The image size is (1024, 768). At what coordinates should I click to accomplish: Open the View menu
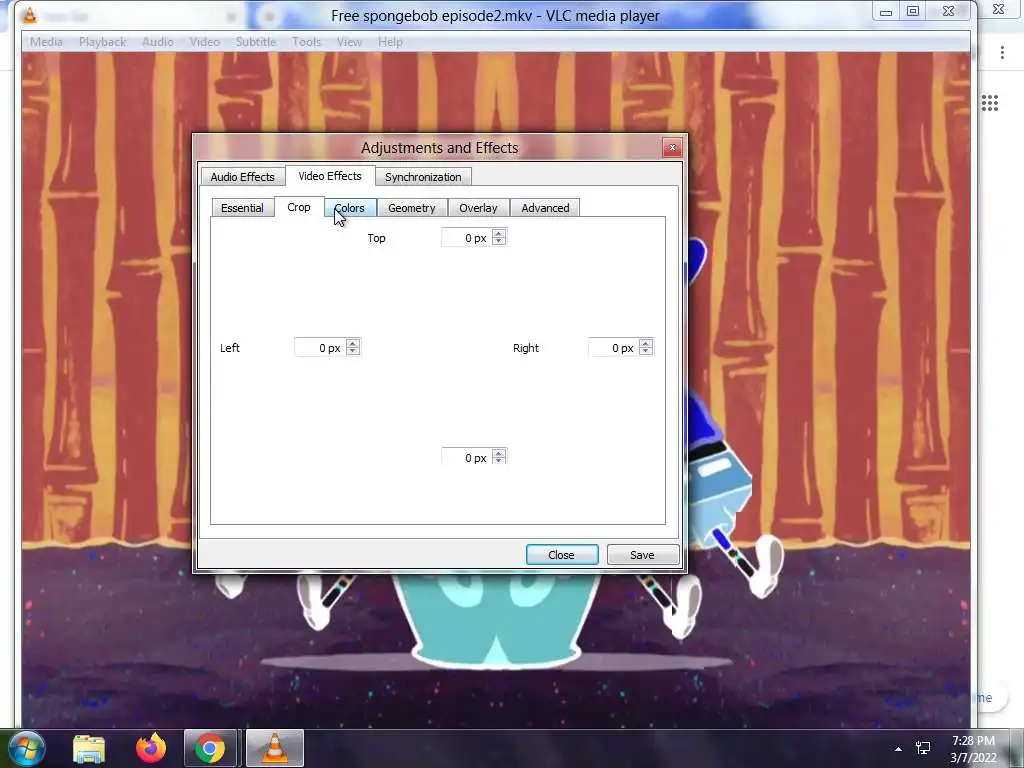(349, 42)
